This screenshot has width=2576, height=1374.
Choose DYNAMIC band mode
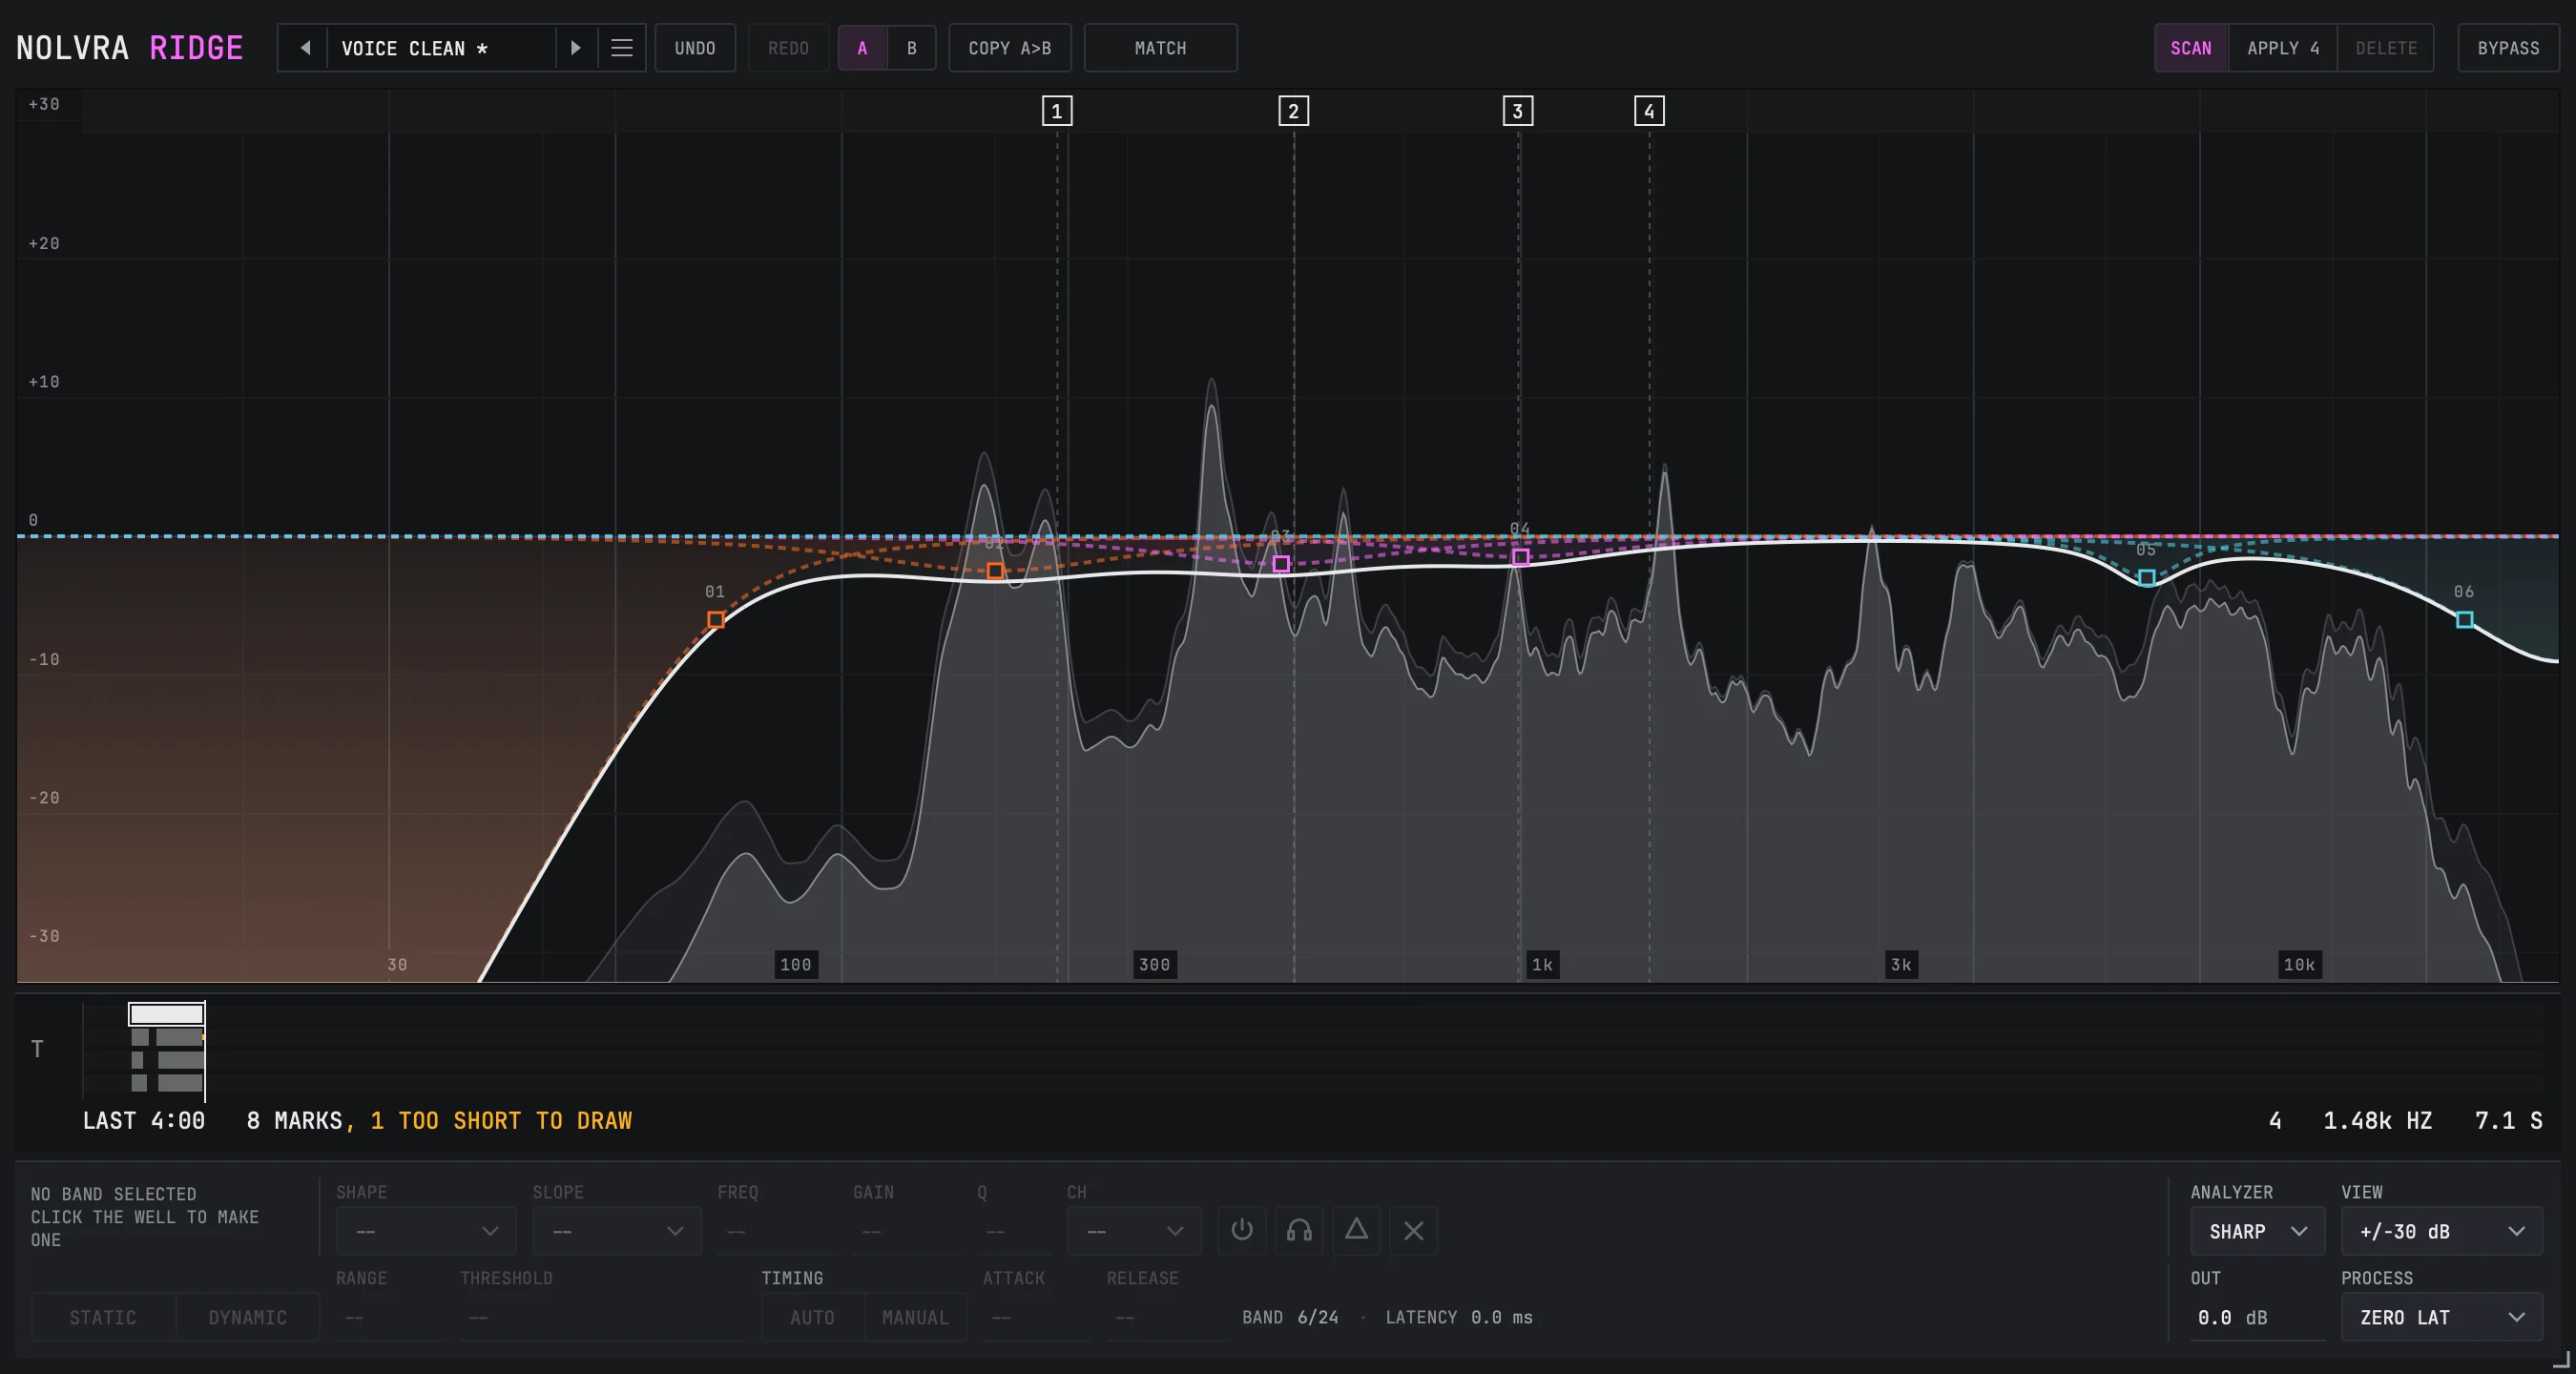coord(247,1317)
